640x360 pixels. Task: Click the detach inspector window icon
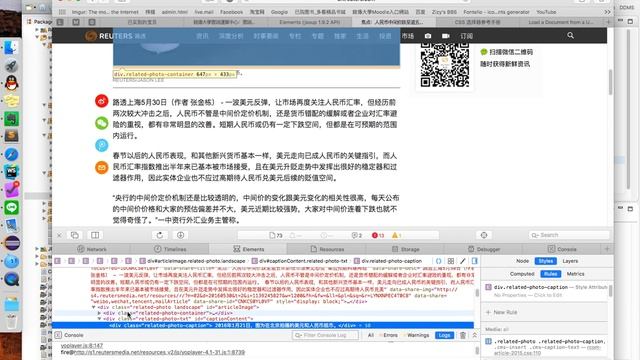pos(75,235)
